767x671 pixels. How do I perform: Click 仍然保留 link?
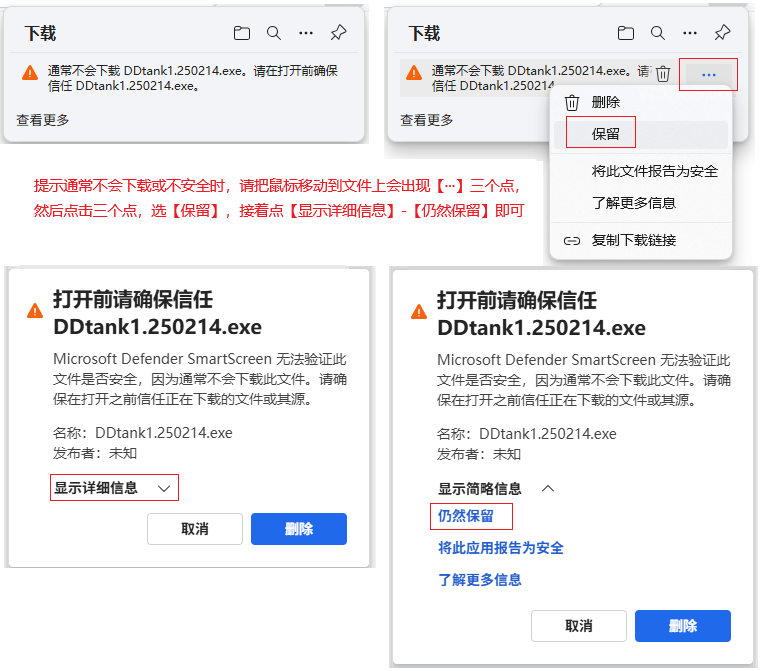click(x=466, y=516)
